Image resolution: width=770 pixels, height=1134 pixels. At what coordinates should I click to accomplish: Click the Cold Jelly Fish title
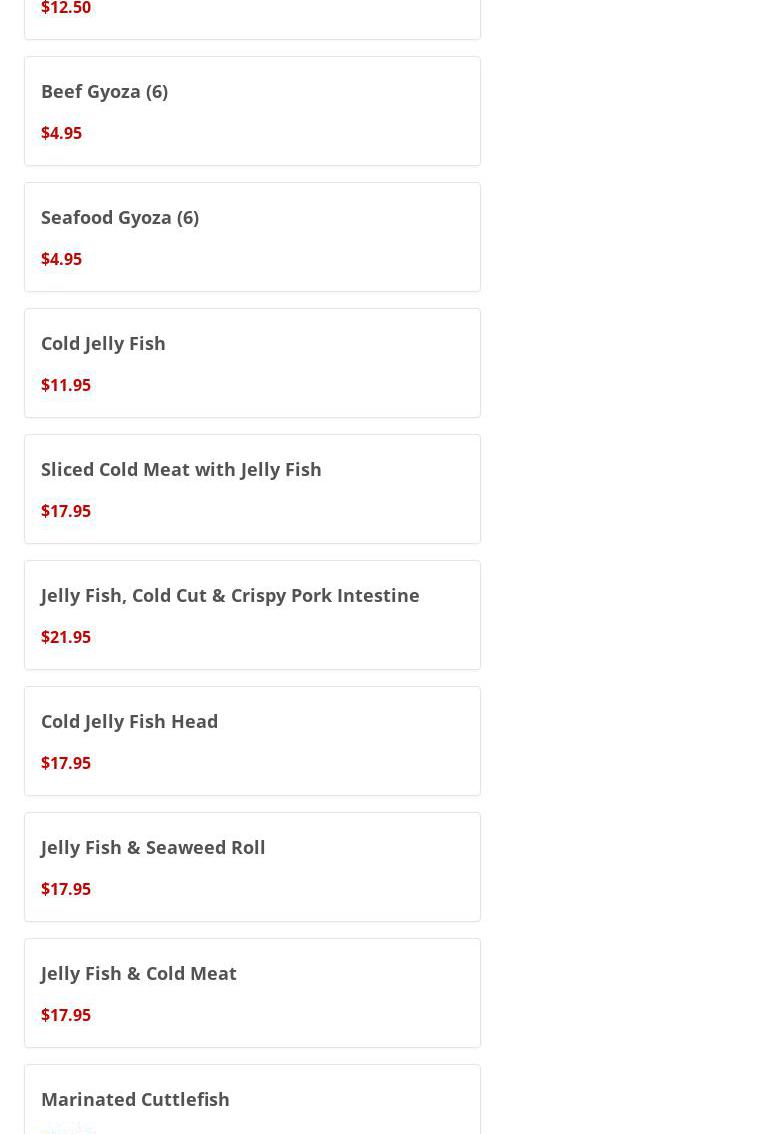point(103,343)
